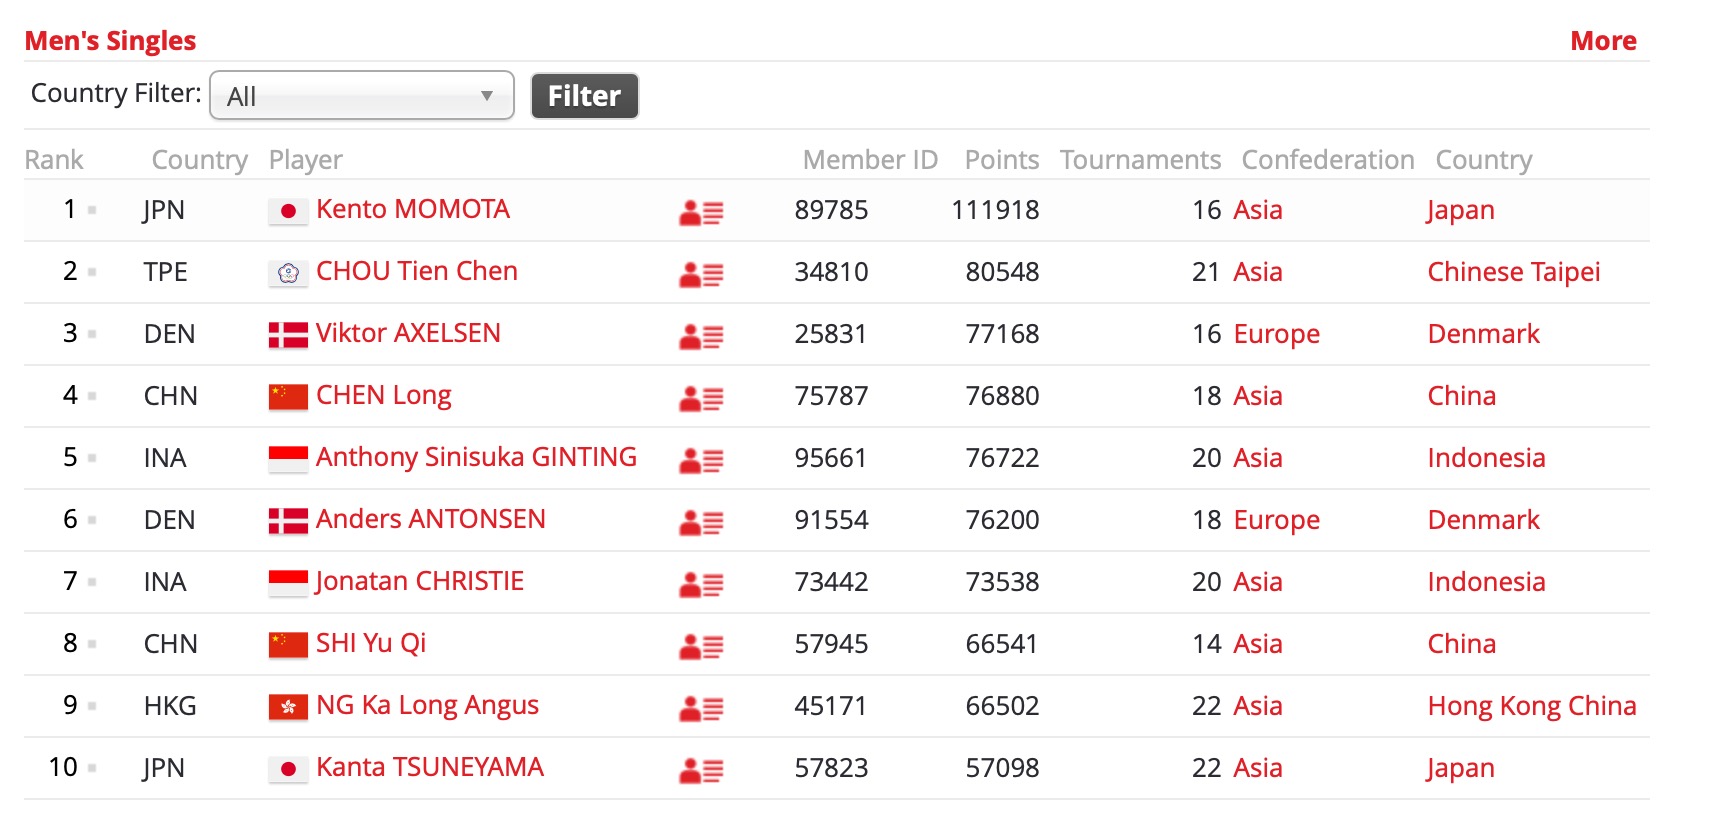This screenshot has height=832, width=1710.
Task: Select the Europe confederation link for Anders ANTONSEN
Action: 1277,520
